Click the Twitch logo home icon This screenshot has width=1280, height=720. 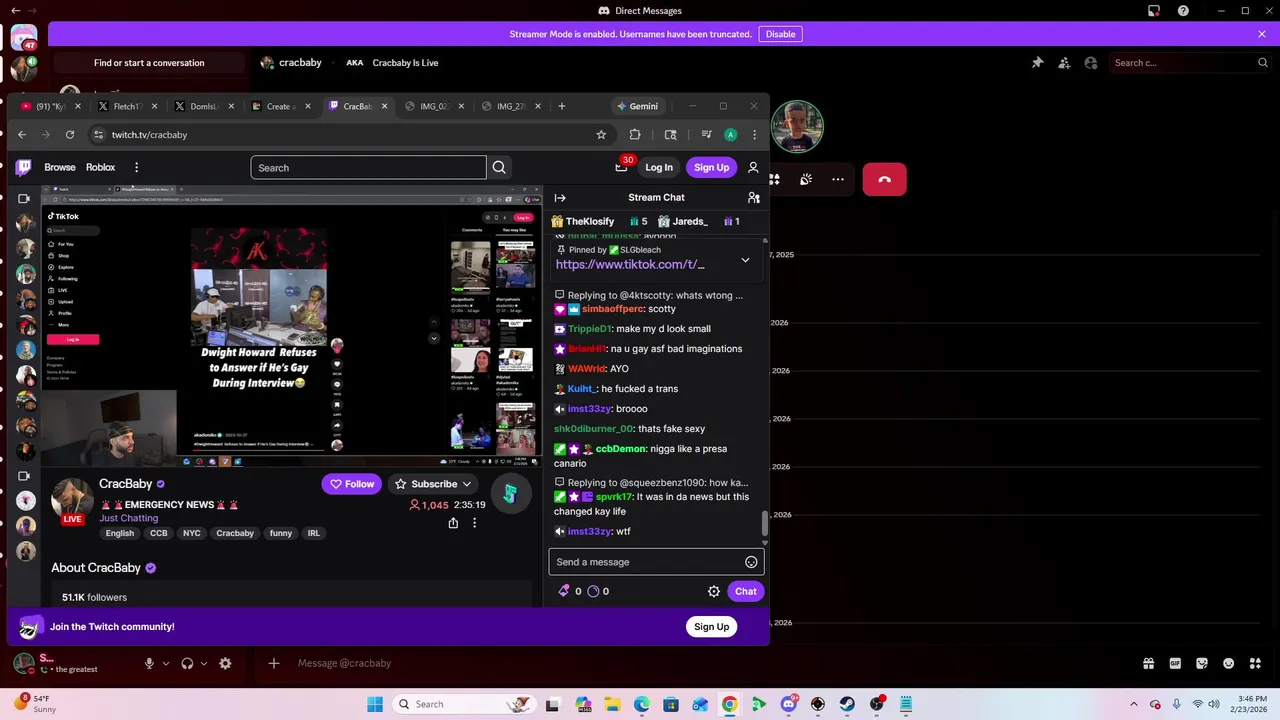pos(24,167)
